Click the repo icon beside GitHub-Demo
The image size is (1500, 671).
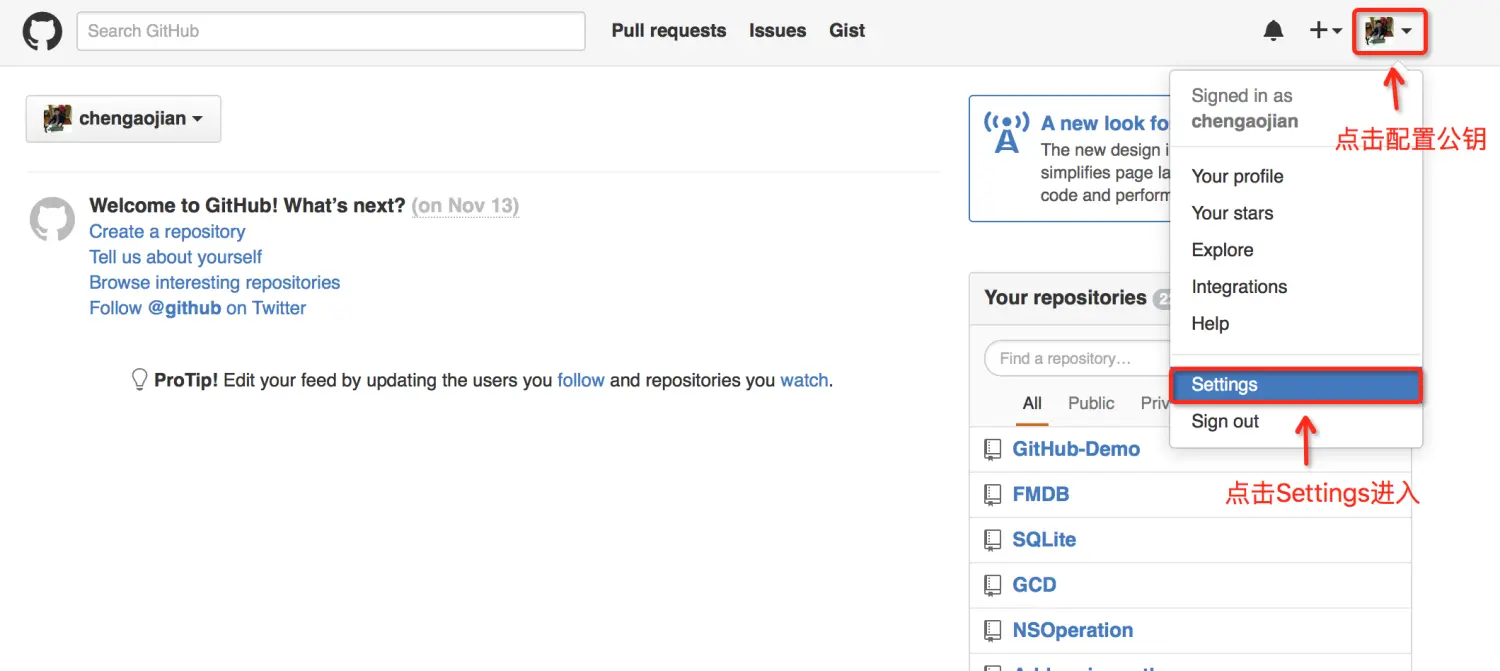[x=992, y=450]
